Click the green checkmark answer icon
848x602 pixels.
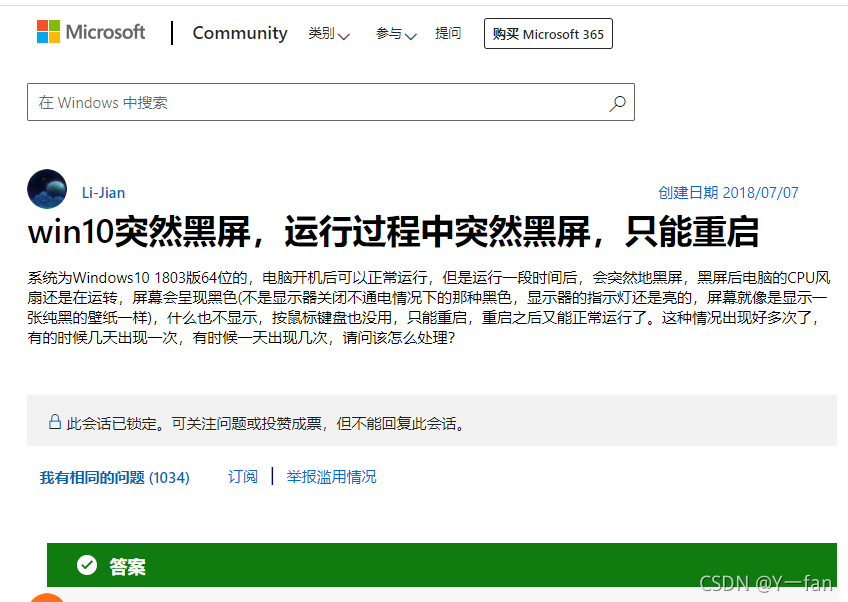click(x=87, y=565)
